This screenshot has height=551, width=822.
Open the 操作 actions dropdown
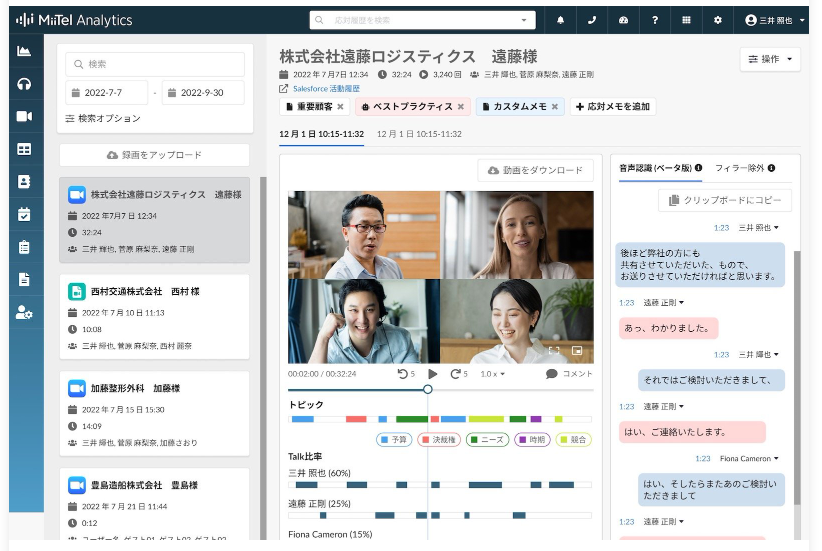770,59
